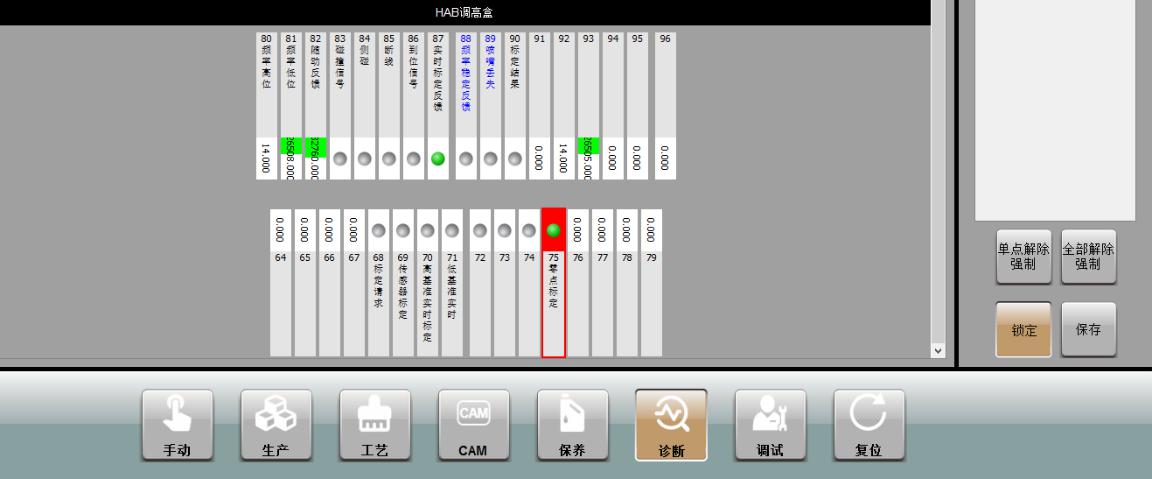The image size is (1152, 479).
Task: Select the value field of channel 64
Action: (x=280, y=231)
